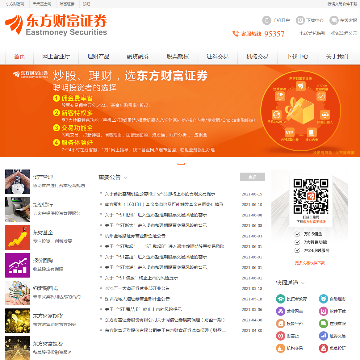Open the purple round quick link icon

pyautogui.click(x=280, y=311)
